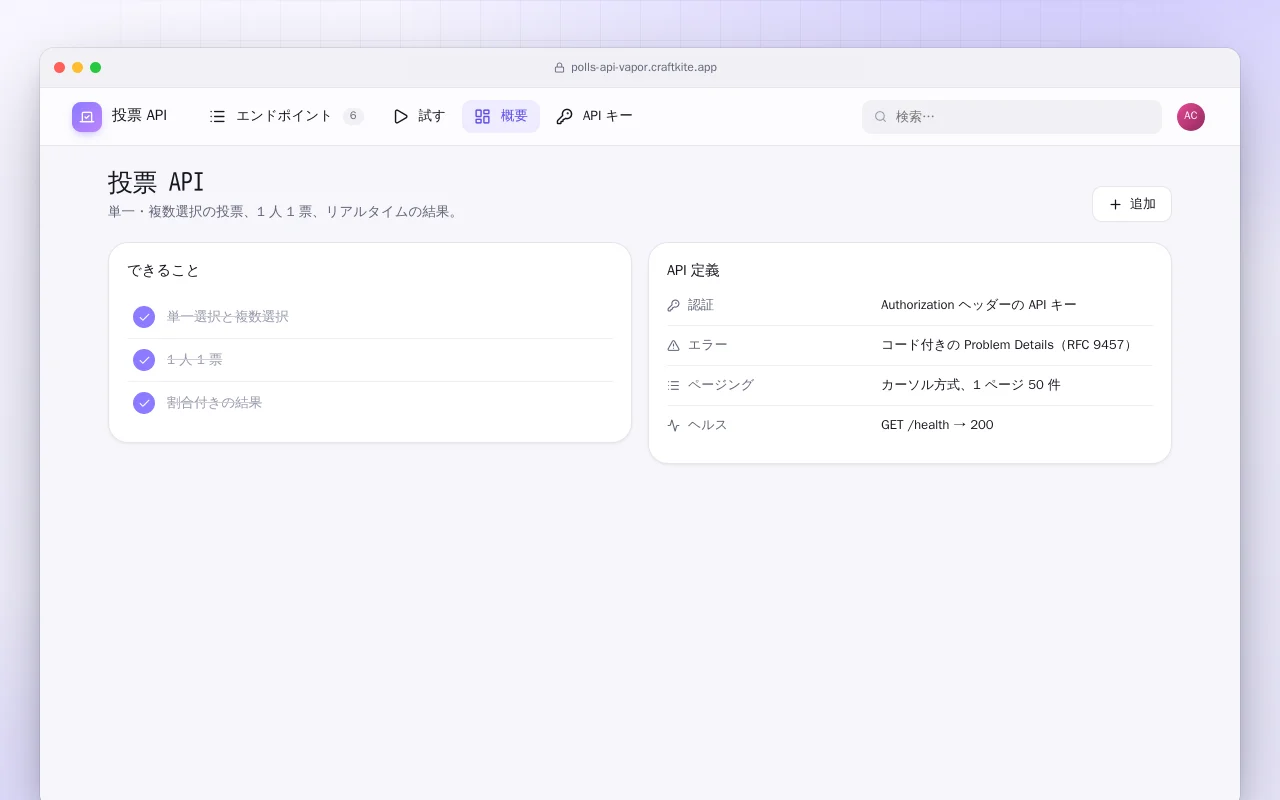The height and width of the screenshot is (800, 1280).
Task: Click the magnifier icon in search box
Action: click(881, 117)
